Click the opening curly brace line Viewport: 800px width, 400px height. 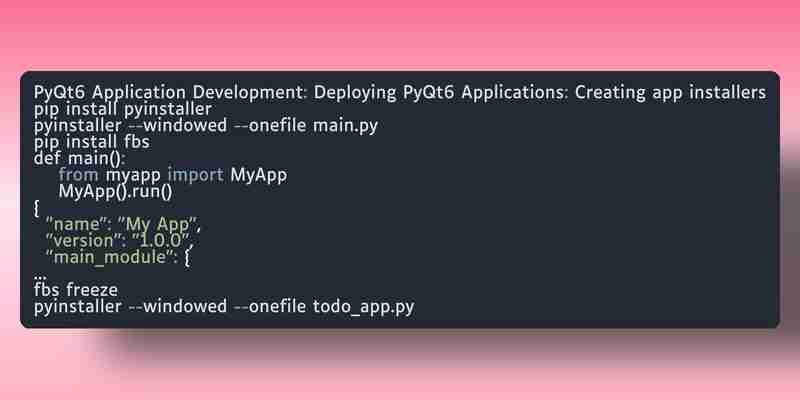tap(37, 208)
